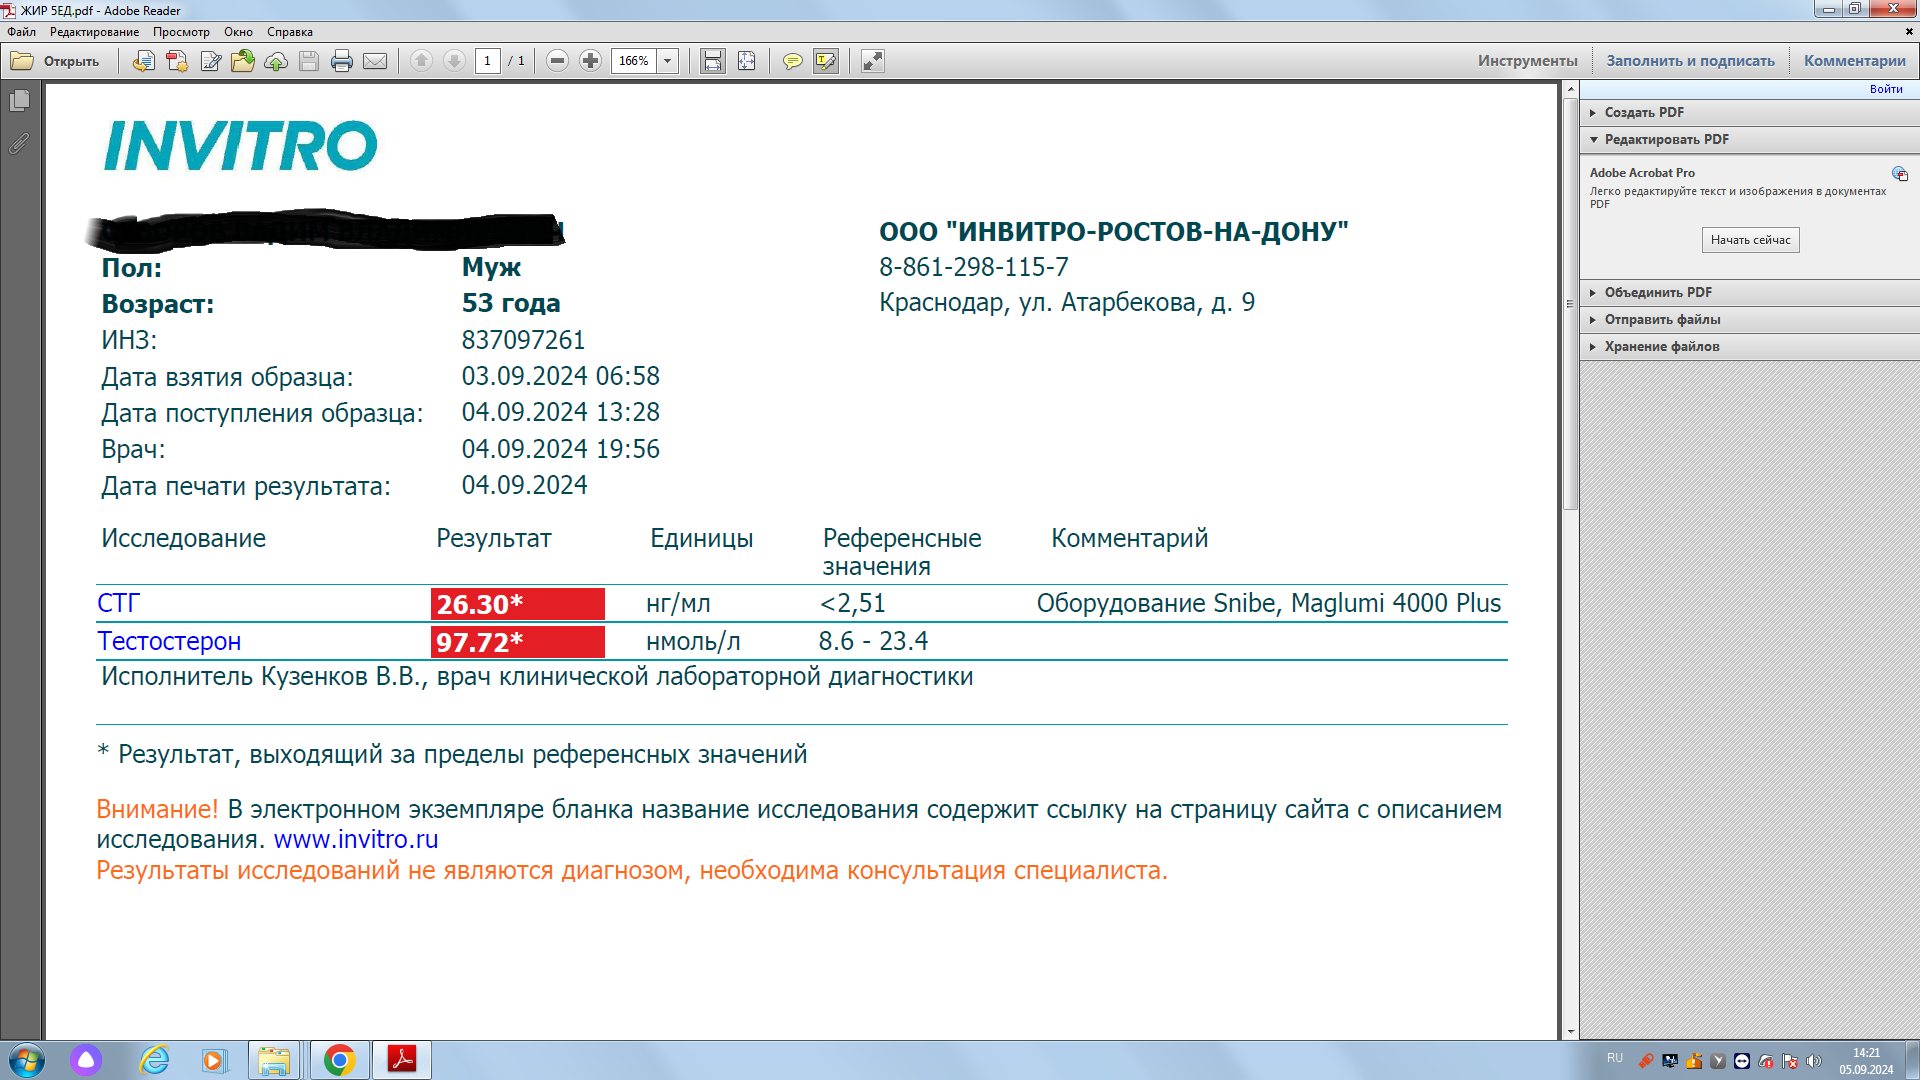Image resolution: width=1920 pixels, height=1080 pixels.
Task: Expand the Объединить PDF section
Action: (x=1657, y=292)
